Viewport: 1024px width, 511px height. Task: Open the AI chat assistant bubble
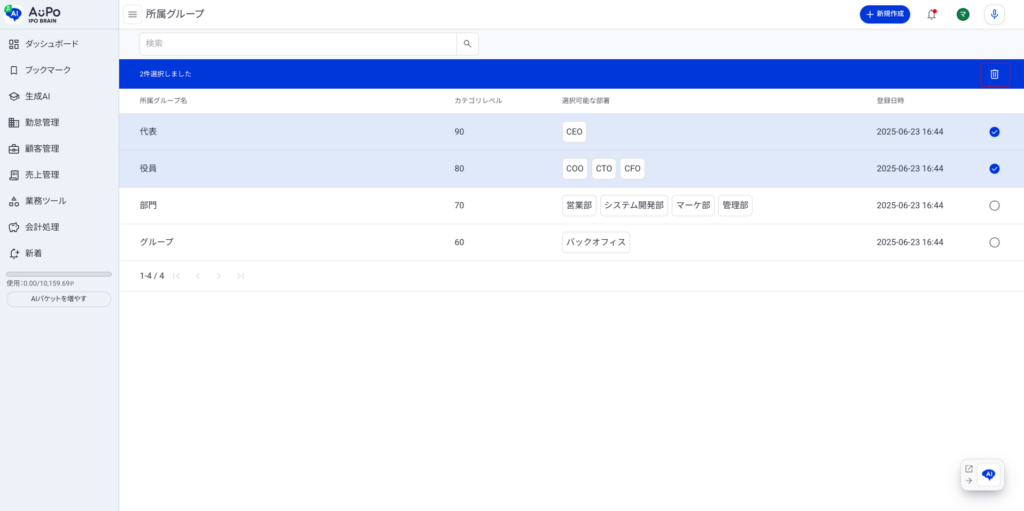pos(989,475)
